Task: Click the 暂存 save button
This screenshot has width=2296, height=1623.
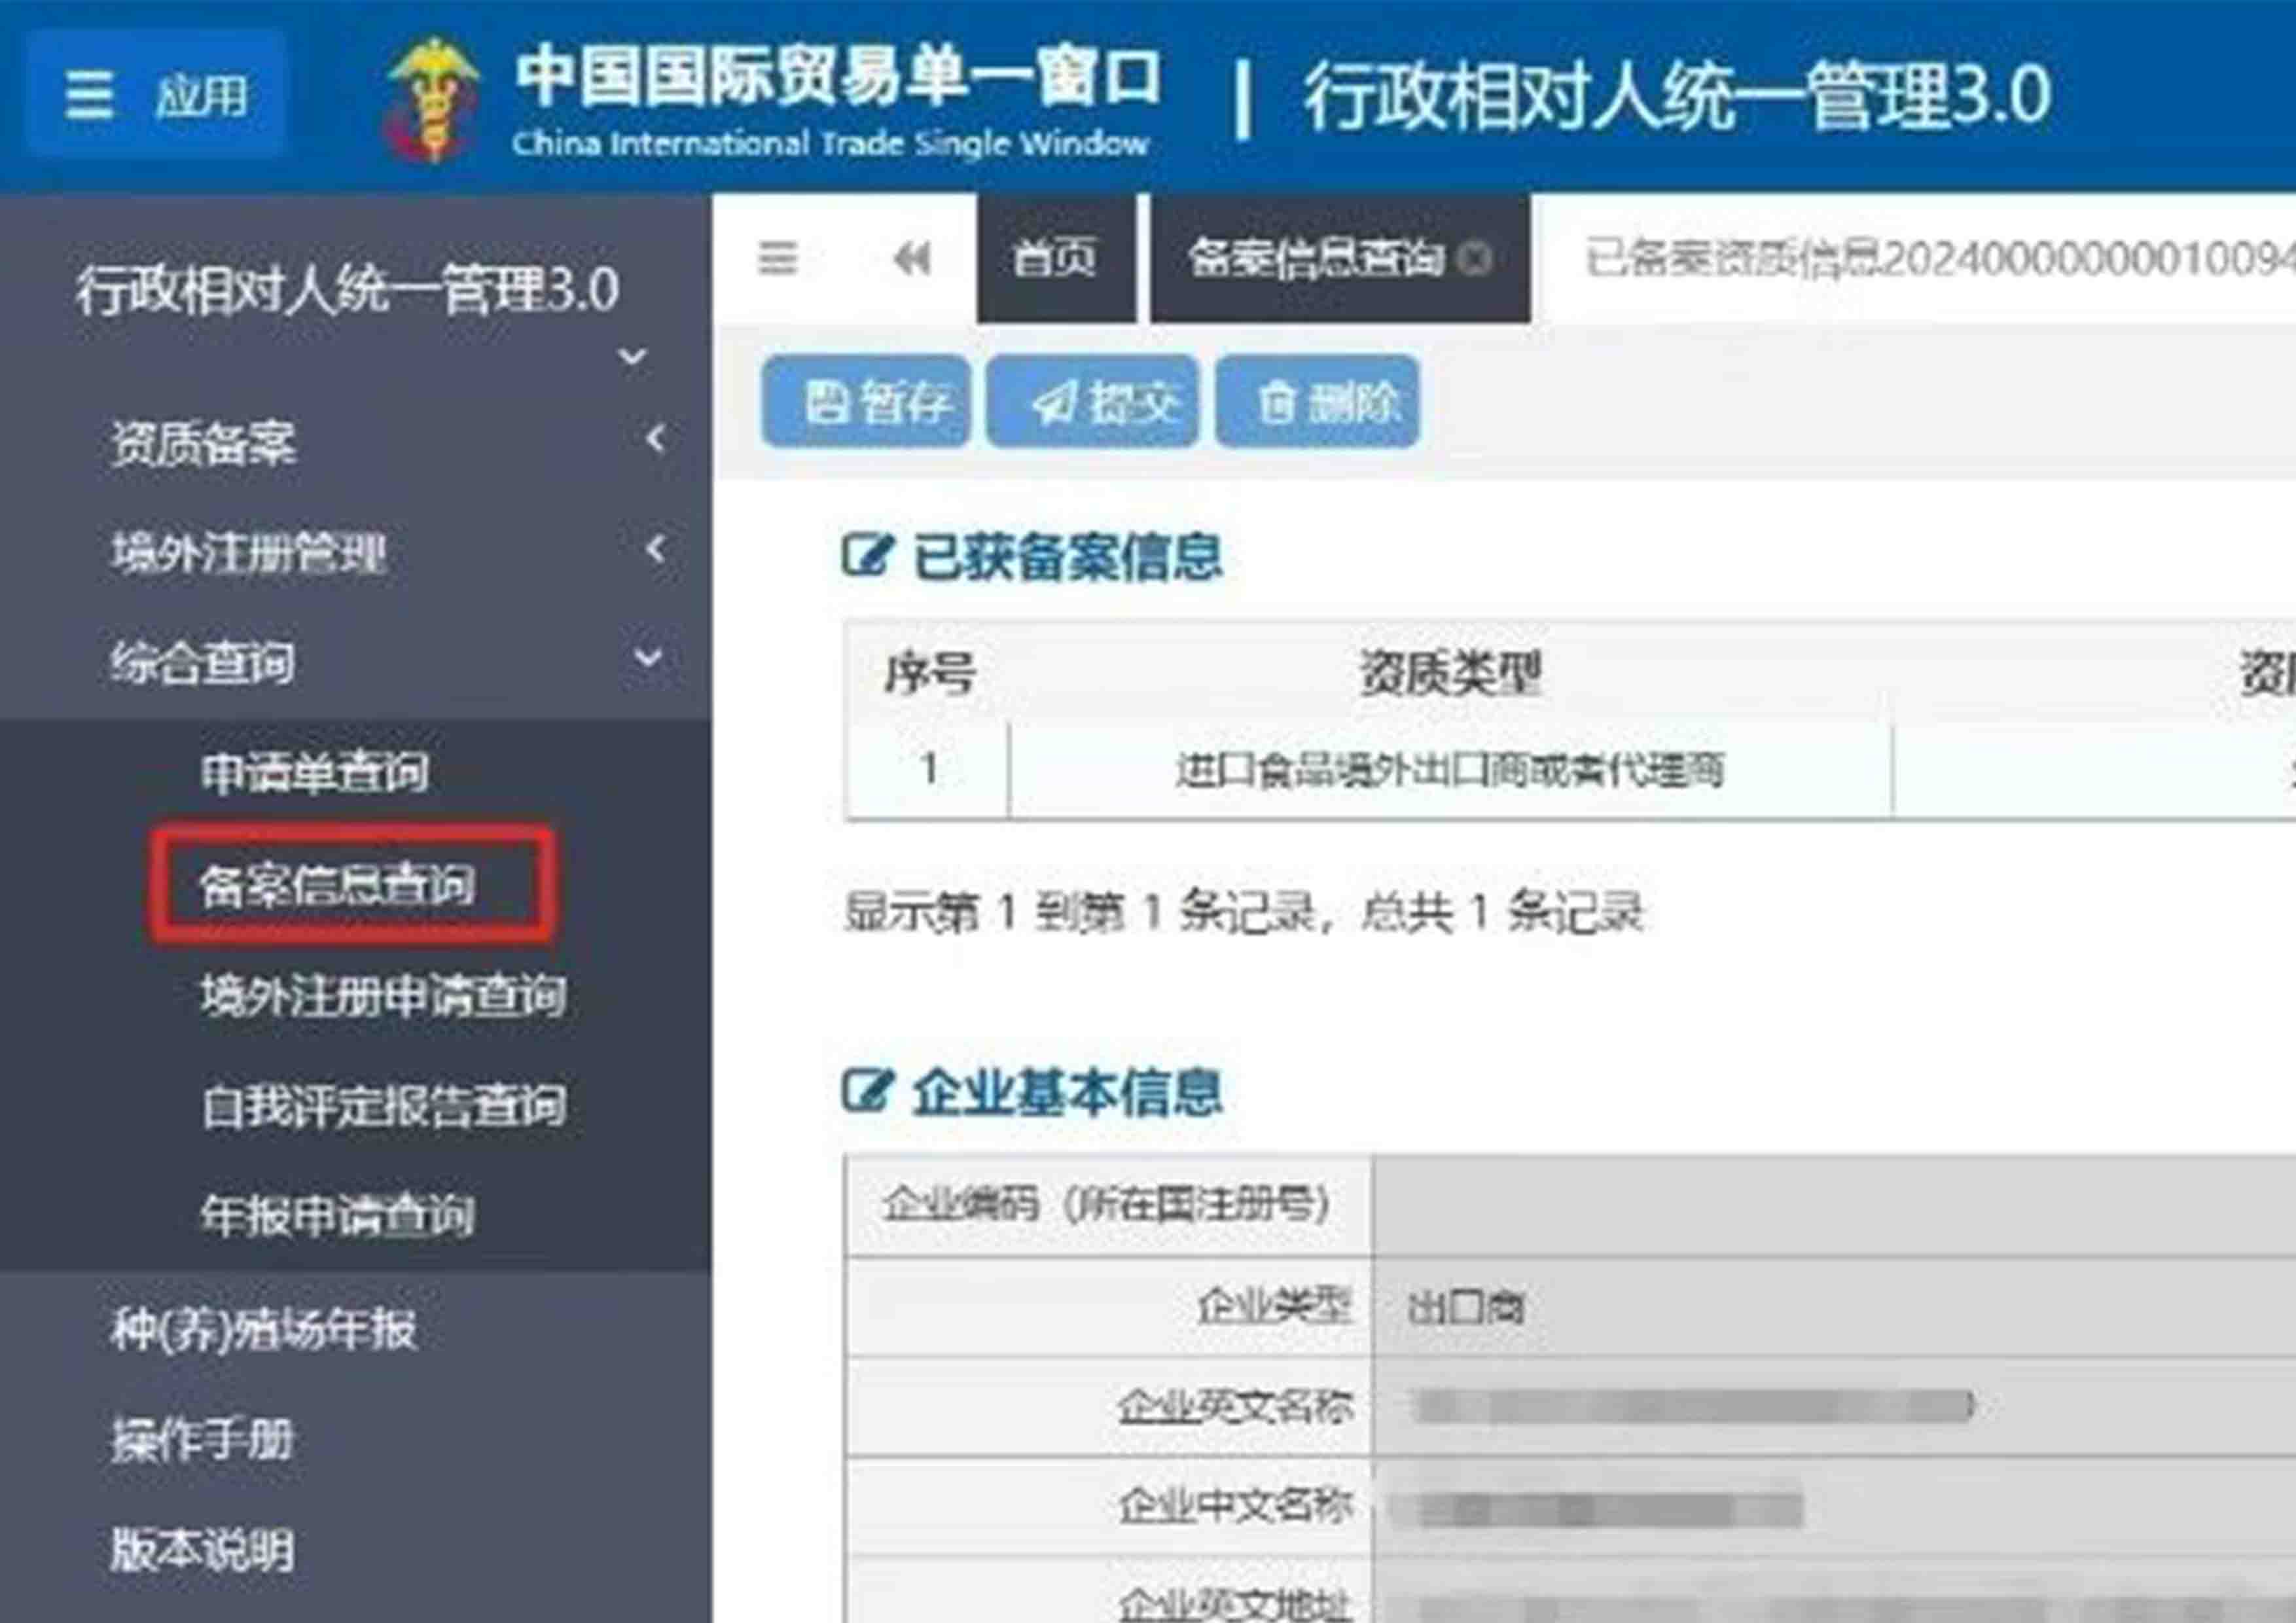Action: pos(865,401)
